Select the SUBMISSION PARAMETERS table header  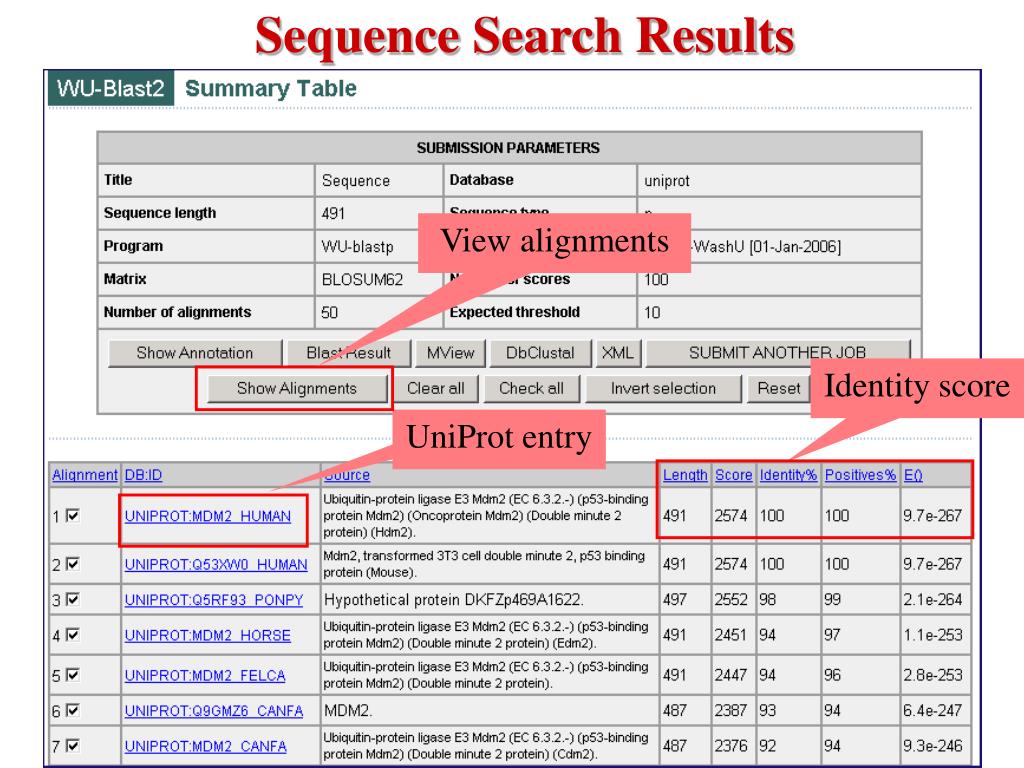tap(508, 148)
